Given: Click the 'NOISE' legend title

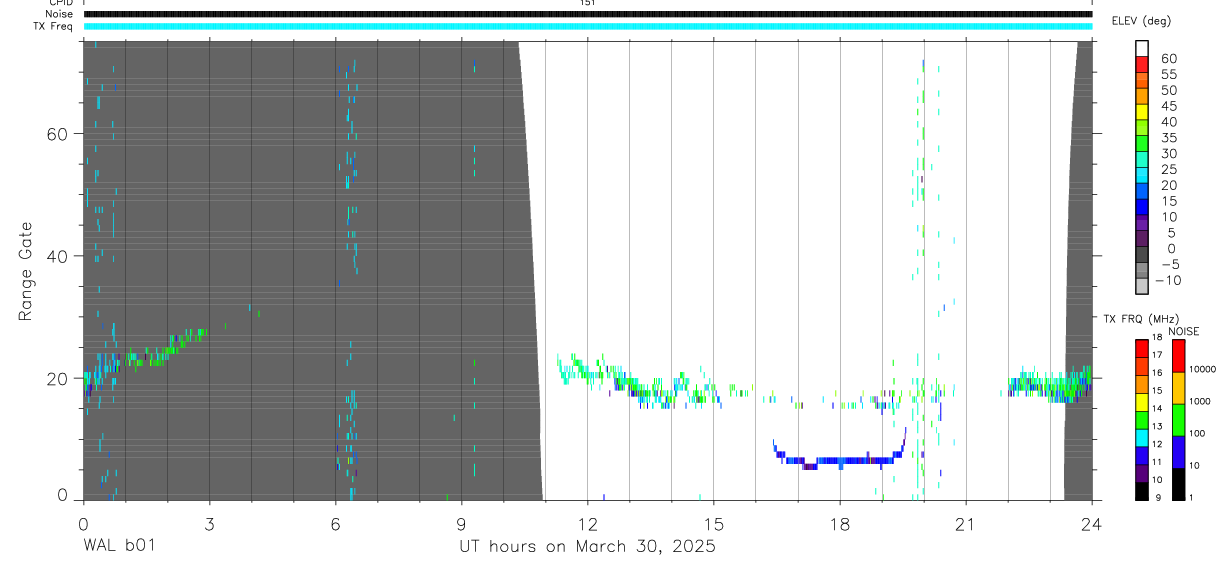Looking at the screenshot, I should point(1183,331).
